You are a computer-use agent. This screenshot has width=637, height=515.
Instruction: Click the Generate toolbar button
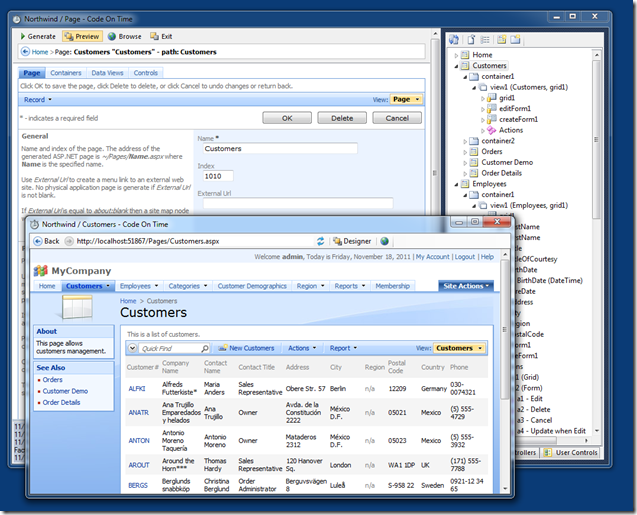[38, 36]
